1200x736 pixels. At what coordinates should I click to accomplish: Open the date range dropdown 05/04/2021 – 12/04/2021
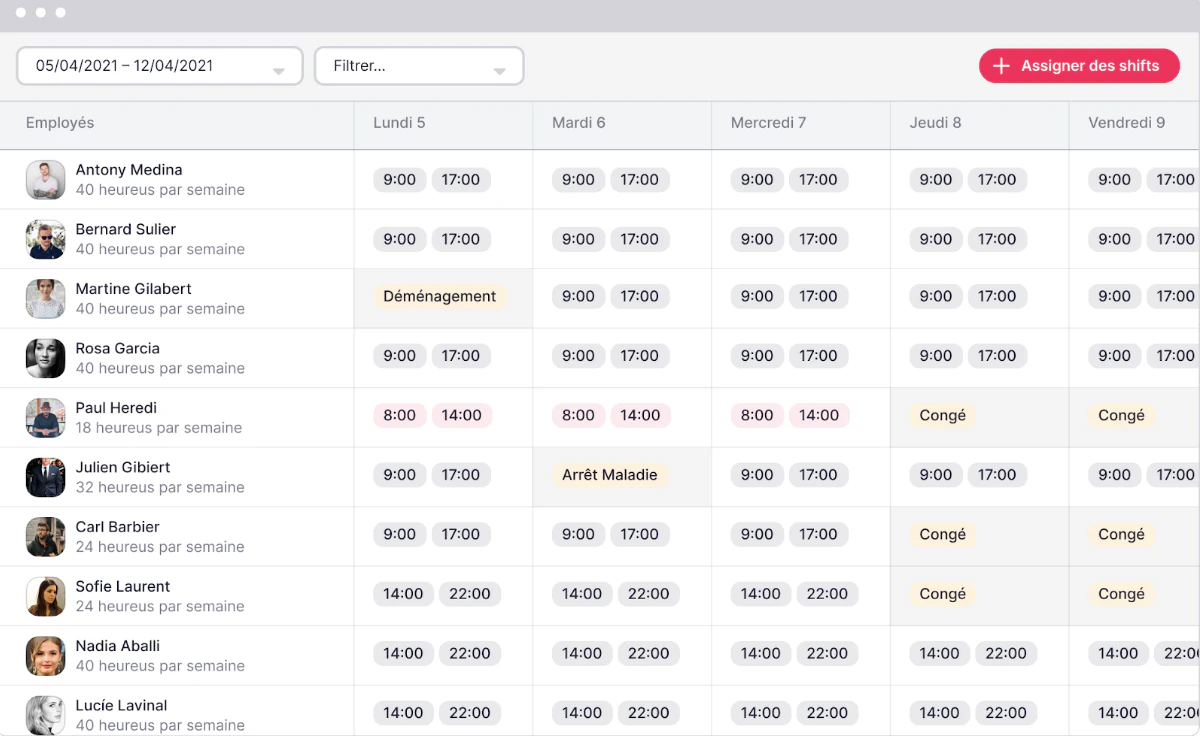[x=160, y=66]
